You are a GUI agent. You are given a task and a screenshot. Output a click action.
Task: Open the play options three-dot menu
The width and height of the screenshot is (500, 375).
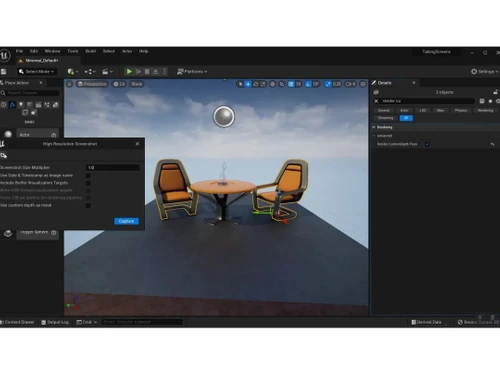[x=164, y=72]
